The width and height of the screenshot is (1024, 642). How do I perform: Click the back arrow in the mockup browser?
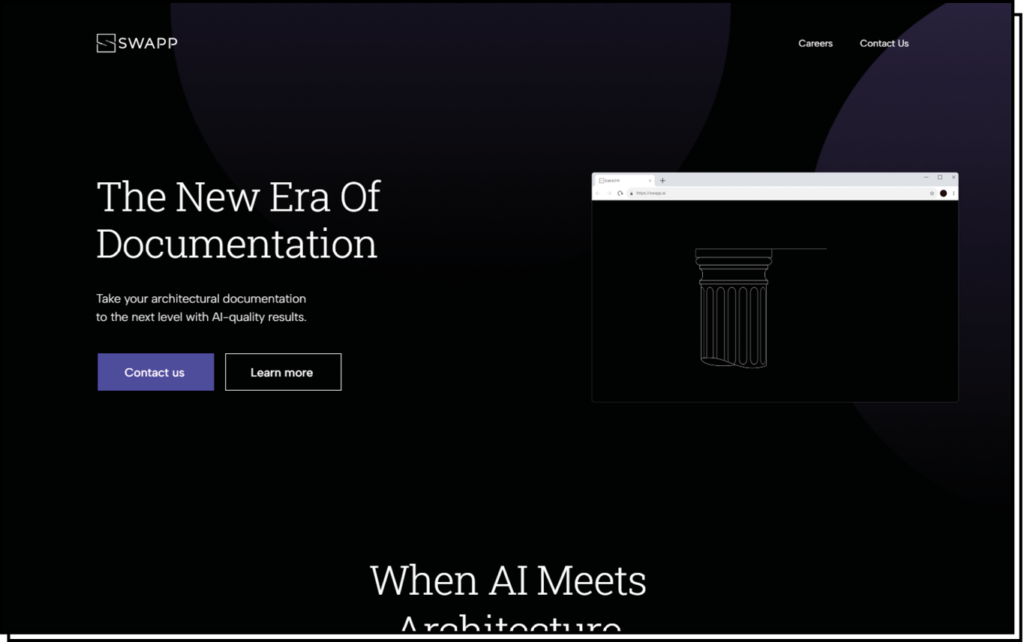click(x=599, y=193)
